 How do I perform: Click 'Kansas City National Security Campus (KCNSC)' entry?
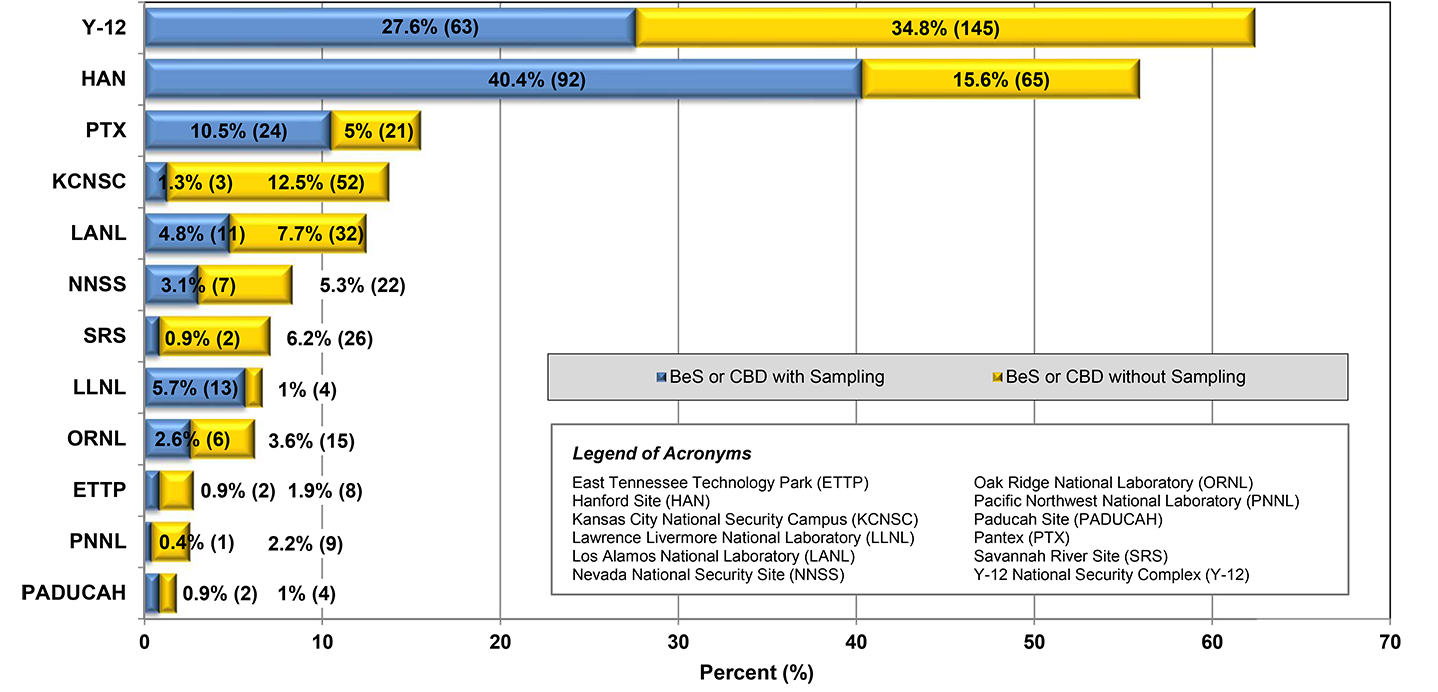744,519
